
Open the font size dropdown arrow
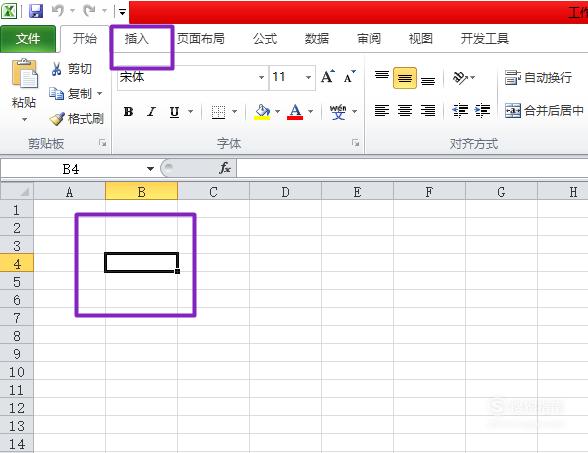point(308,77)
